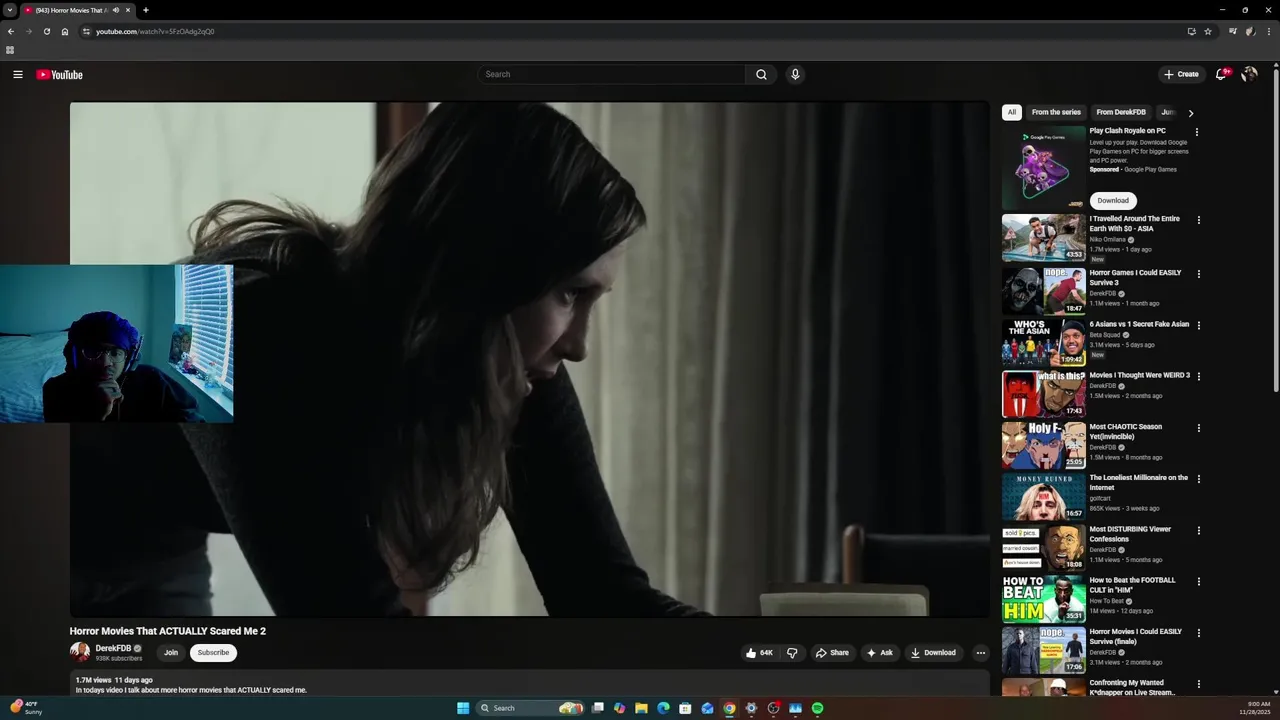1280x720 pixels.
Task: Click the Windows taskbar search box
Action: tap(530, 708)
